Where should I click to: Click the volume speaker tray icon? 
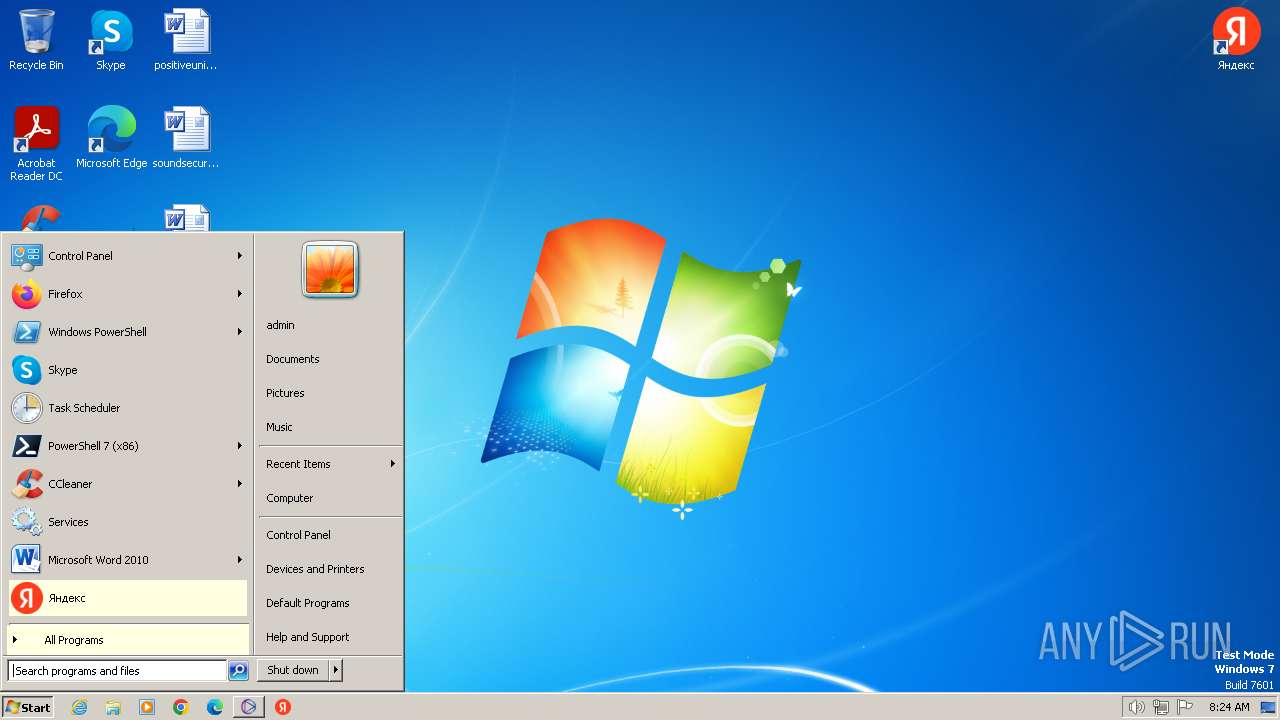[x=1136, y=707]
